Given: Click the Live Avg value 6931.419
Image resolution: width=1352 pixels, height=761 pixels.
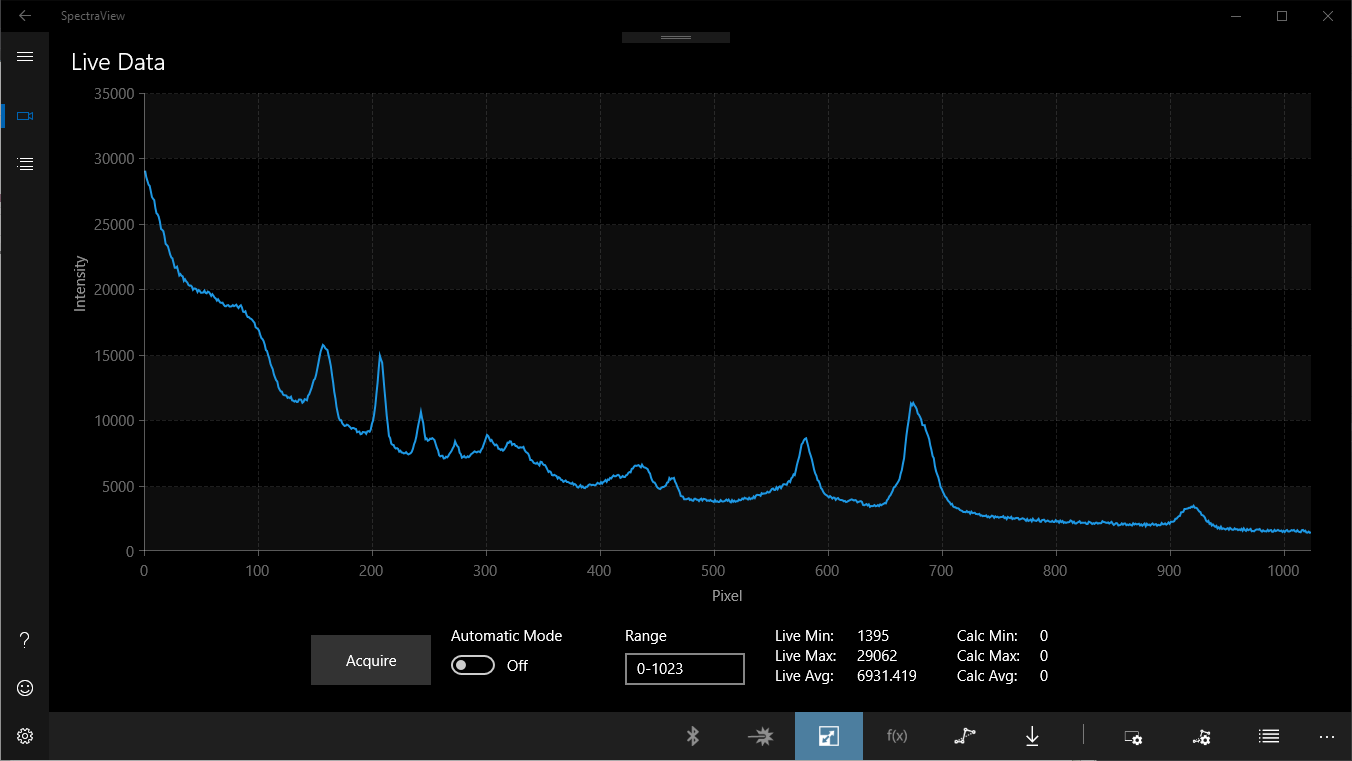Looking at the screenshot, I should pos(887,676).
